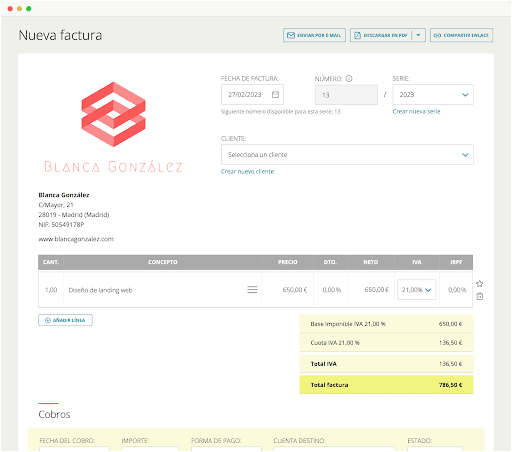Click the delete line trash icon
Image resolution: width=512 pixels, height=452 pixels.
coord(480,296)
